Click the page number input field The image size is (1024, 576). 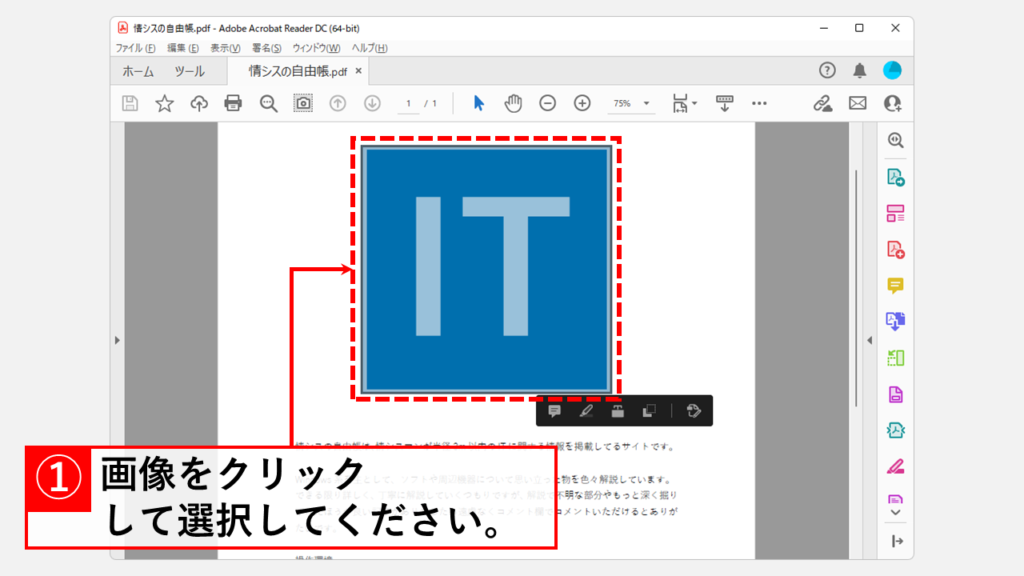click(x=408, y=103)
